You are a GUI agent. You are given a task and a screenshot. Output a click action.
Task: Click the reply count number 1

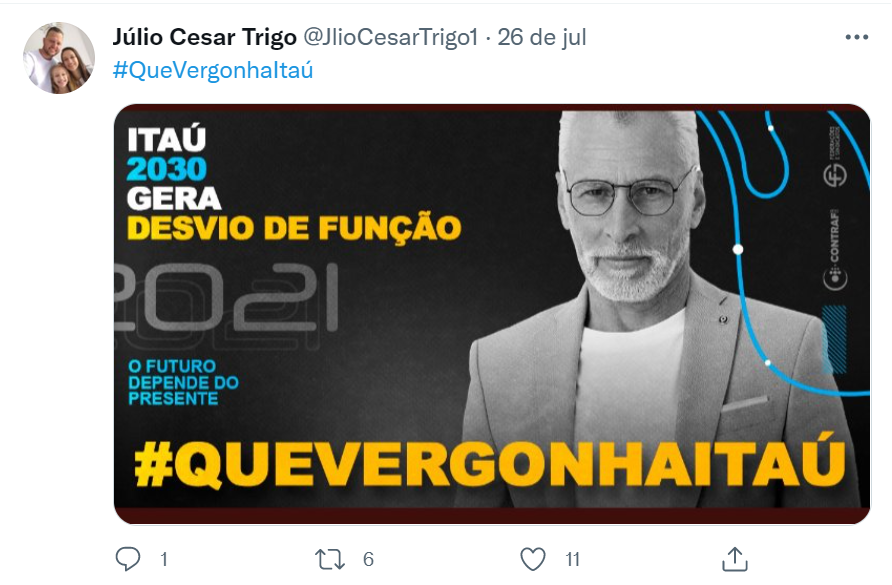164,559
